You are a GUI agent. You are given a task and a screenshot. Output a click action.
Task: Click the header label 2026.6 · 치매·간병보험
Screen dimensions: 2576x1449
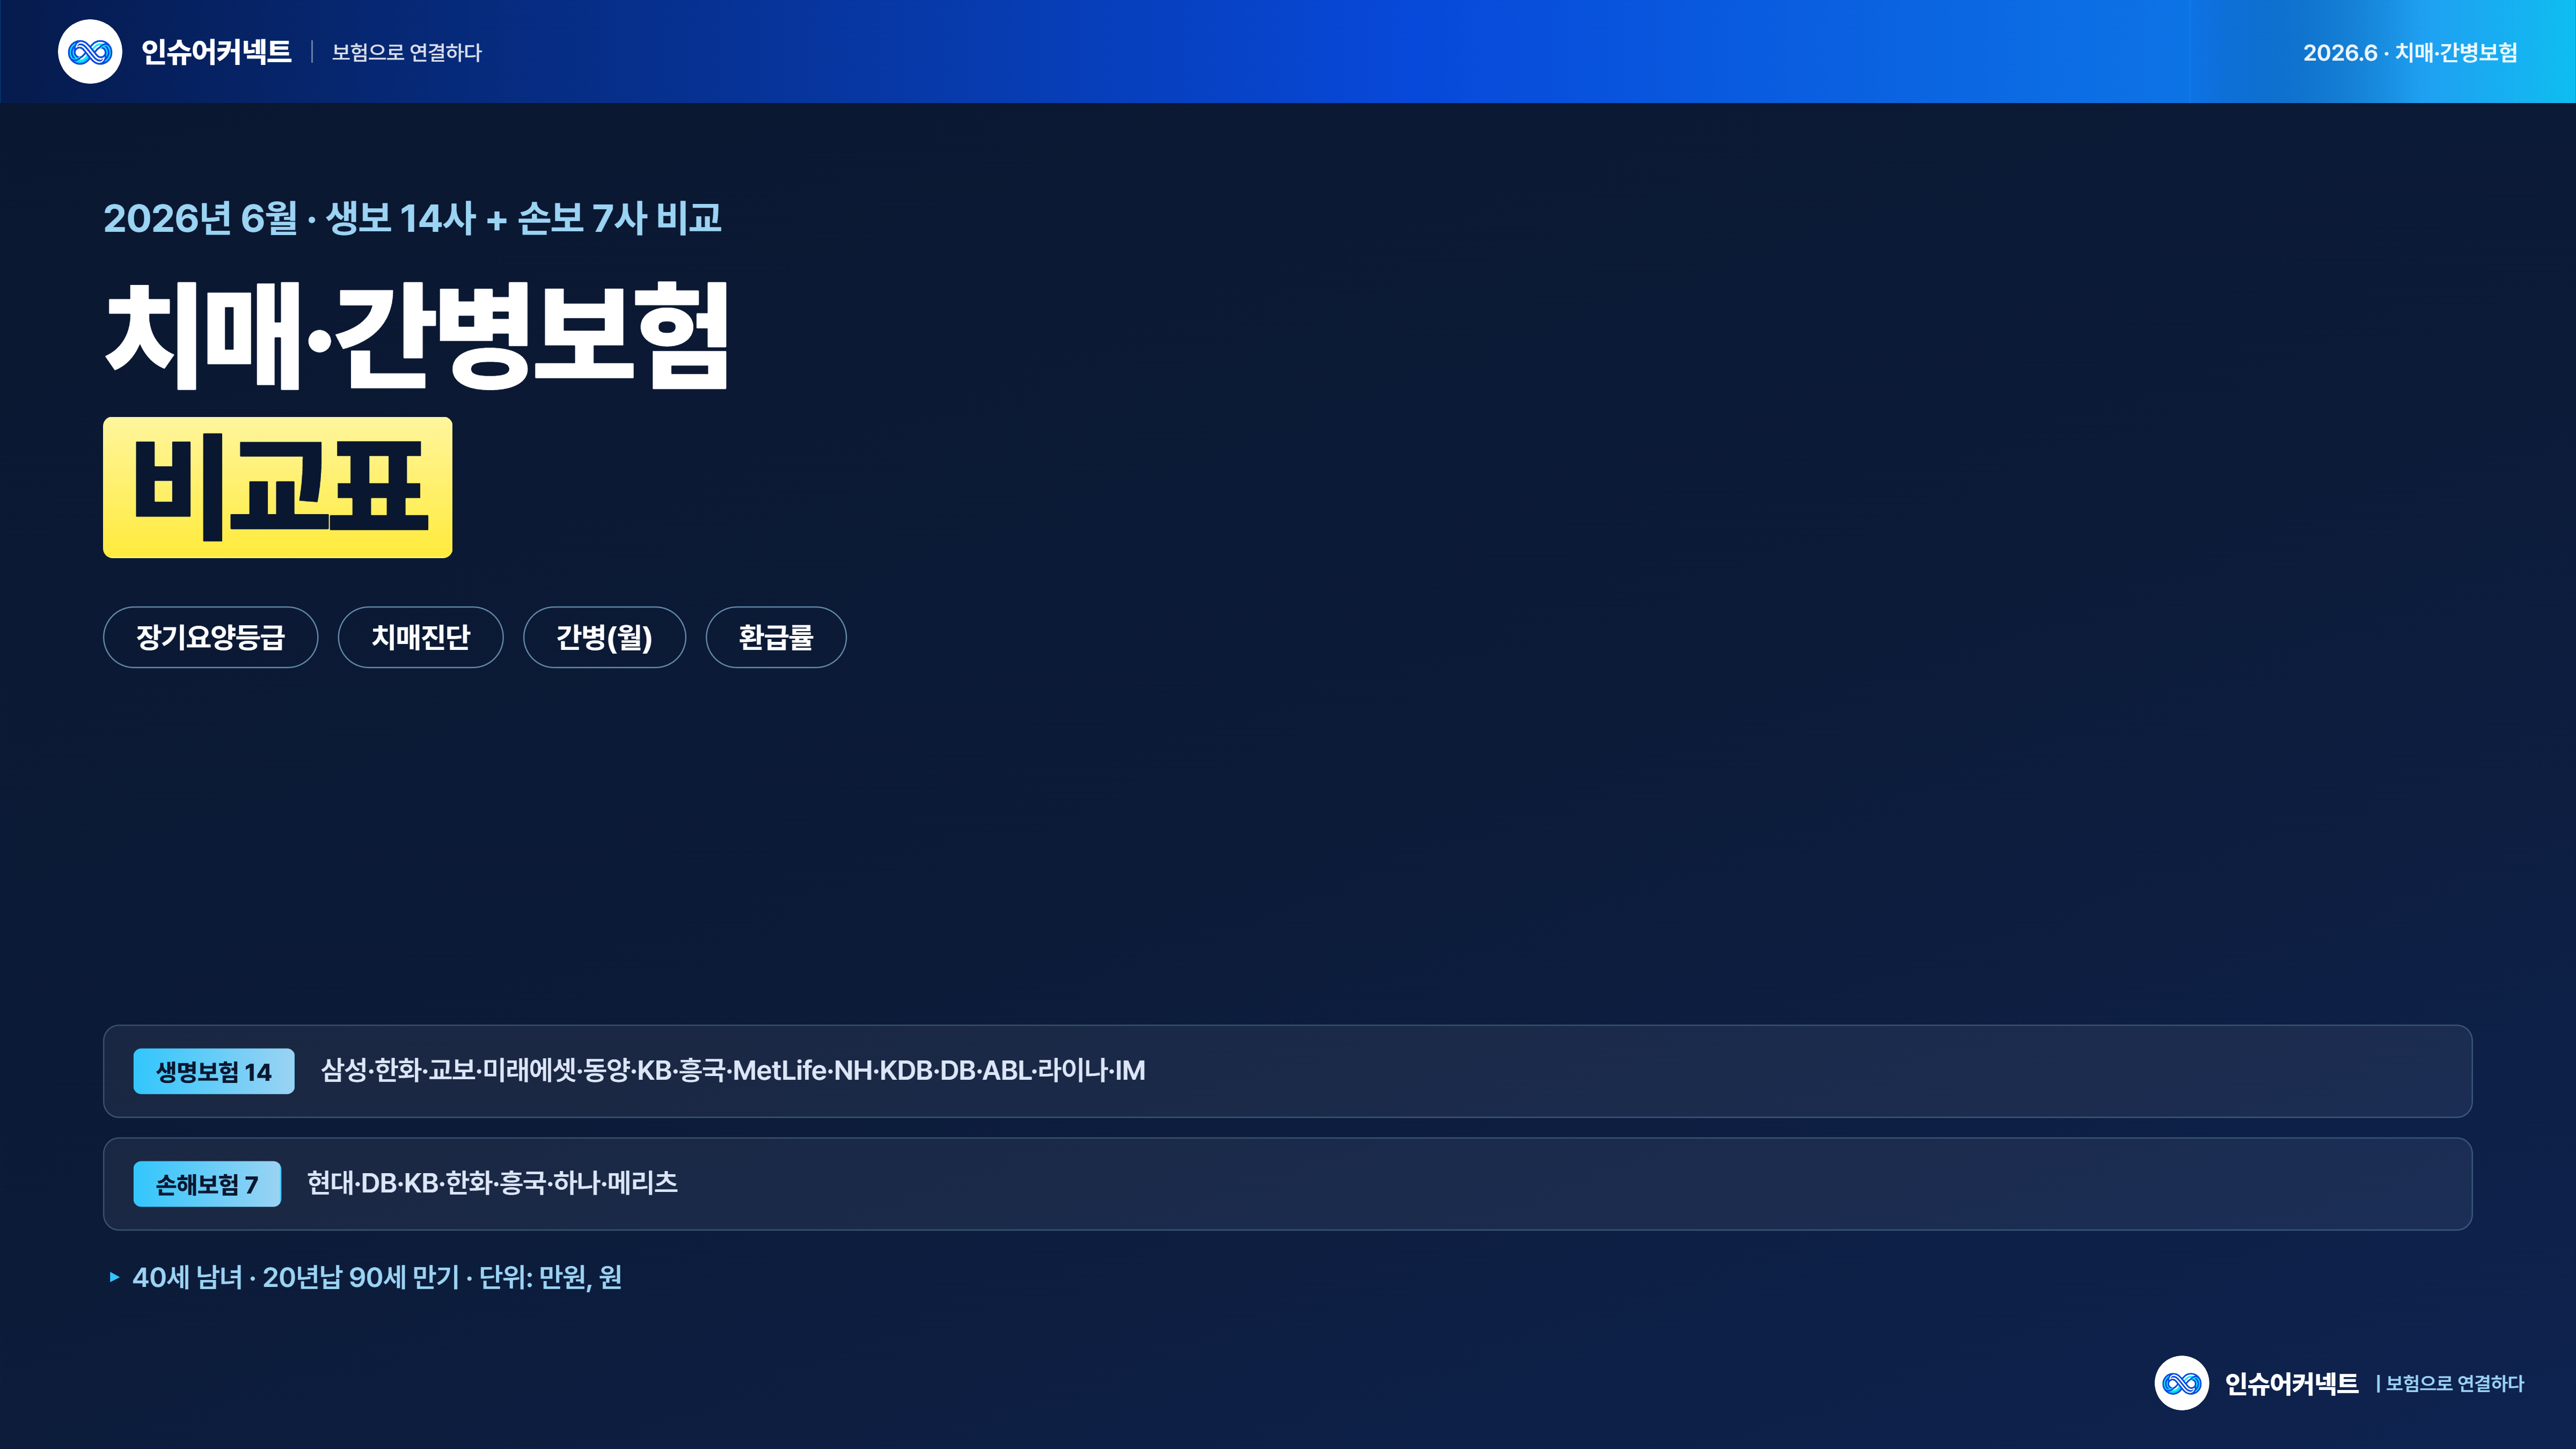2410,52
